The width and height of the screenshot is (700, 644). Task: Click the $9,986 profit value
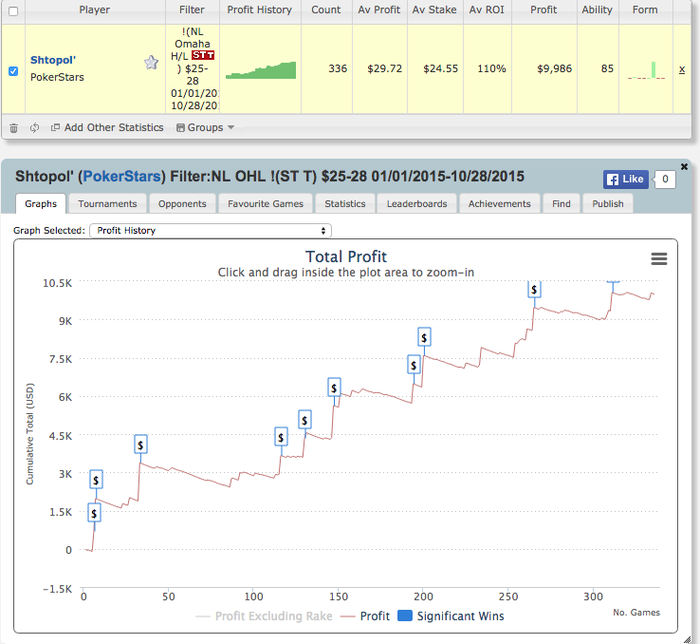(554, 68)
